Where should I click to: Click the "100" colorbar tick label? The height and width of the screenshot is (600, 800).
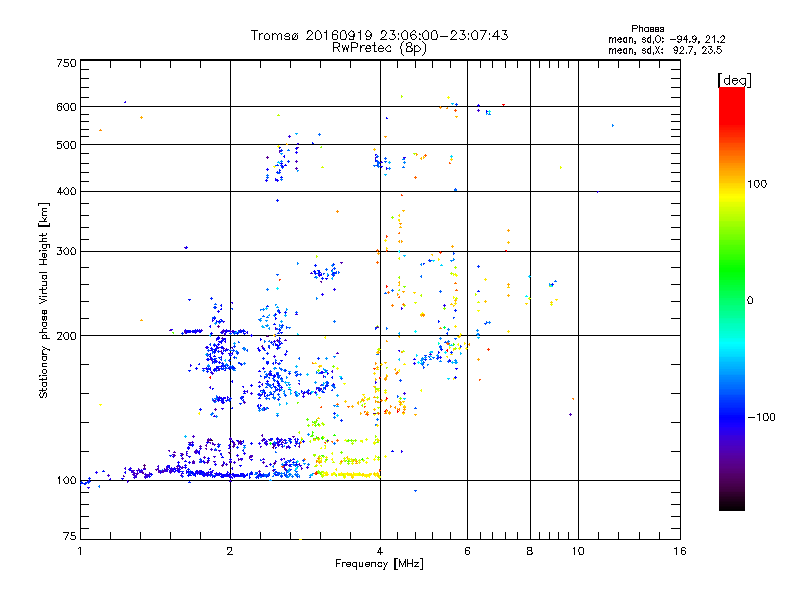(757, 184)
